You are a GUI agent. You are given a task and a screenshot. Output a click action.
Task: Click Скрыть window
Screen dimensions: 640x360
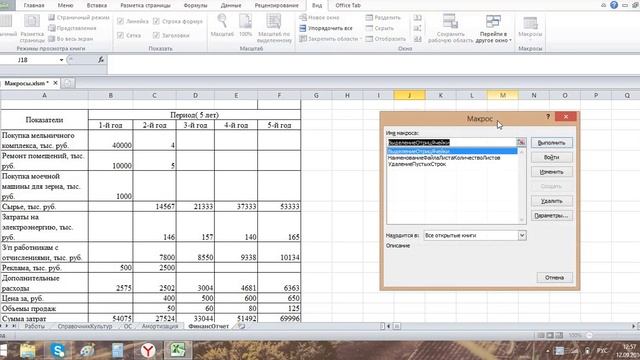[x=380, y=28]
